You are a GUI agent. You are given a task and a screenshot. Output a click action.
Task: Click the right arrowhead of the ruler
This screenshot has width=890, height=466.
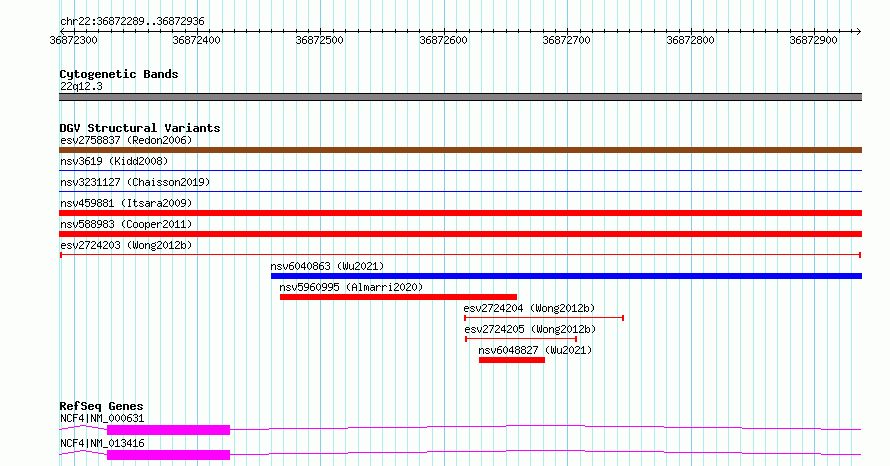tap(858, 31)
